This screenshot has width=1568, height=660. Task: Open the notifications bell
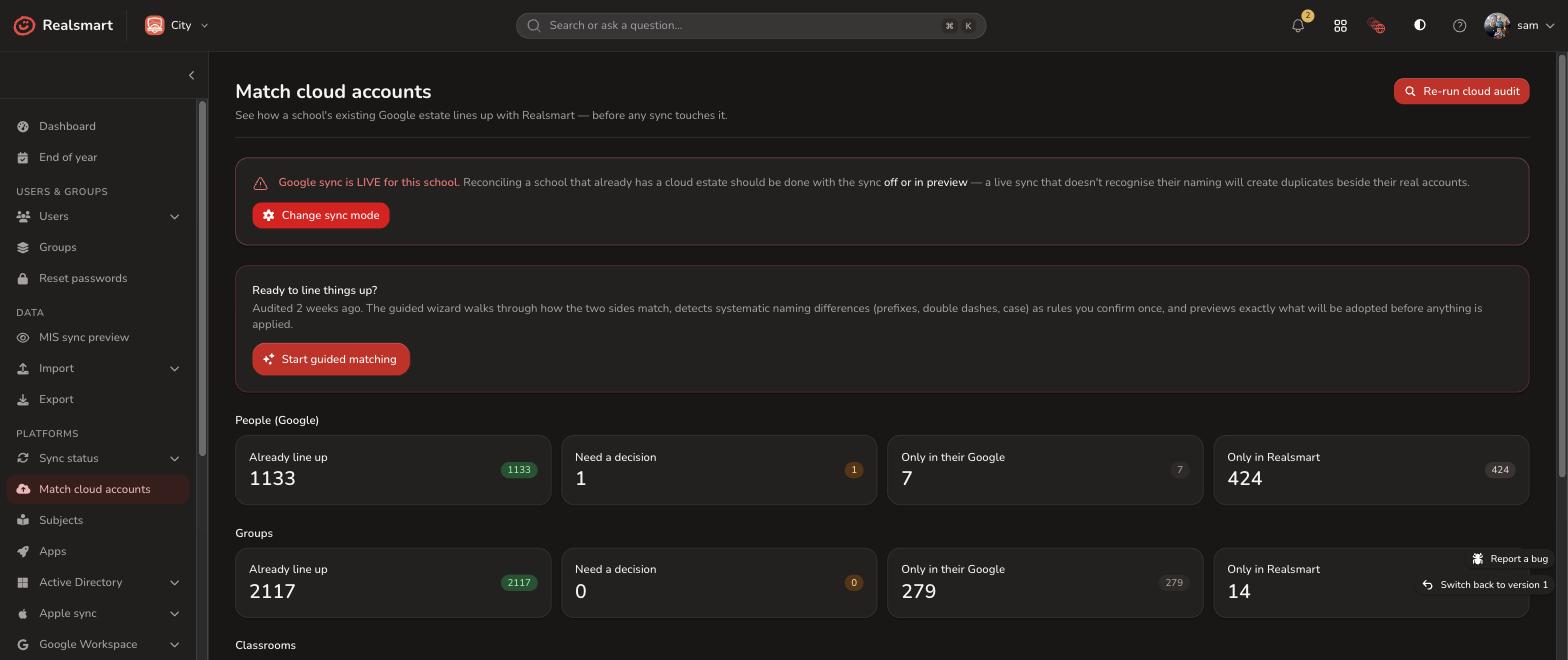(x=1298, y=26)
